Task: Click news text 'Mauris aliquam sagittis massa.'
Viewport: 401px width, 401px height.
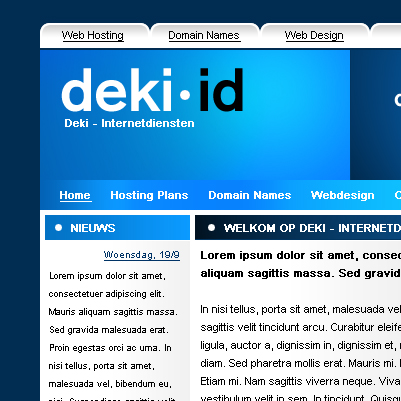Action: coord(113,312)
